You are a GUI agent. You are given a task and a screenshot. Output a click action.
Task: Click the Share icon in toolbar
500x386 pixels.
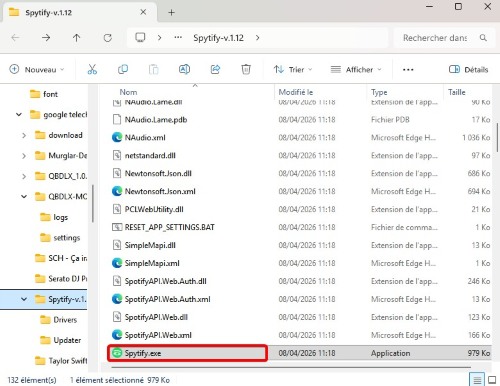[x=215, y=69]
